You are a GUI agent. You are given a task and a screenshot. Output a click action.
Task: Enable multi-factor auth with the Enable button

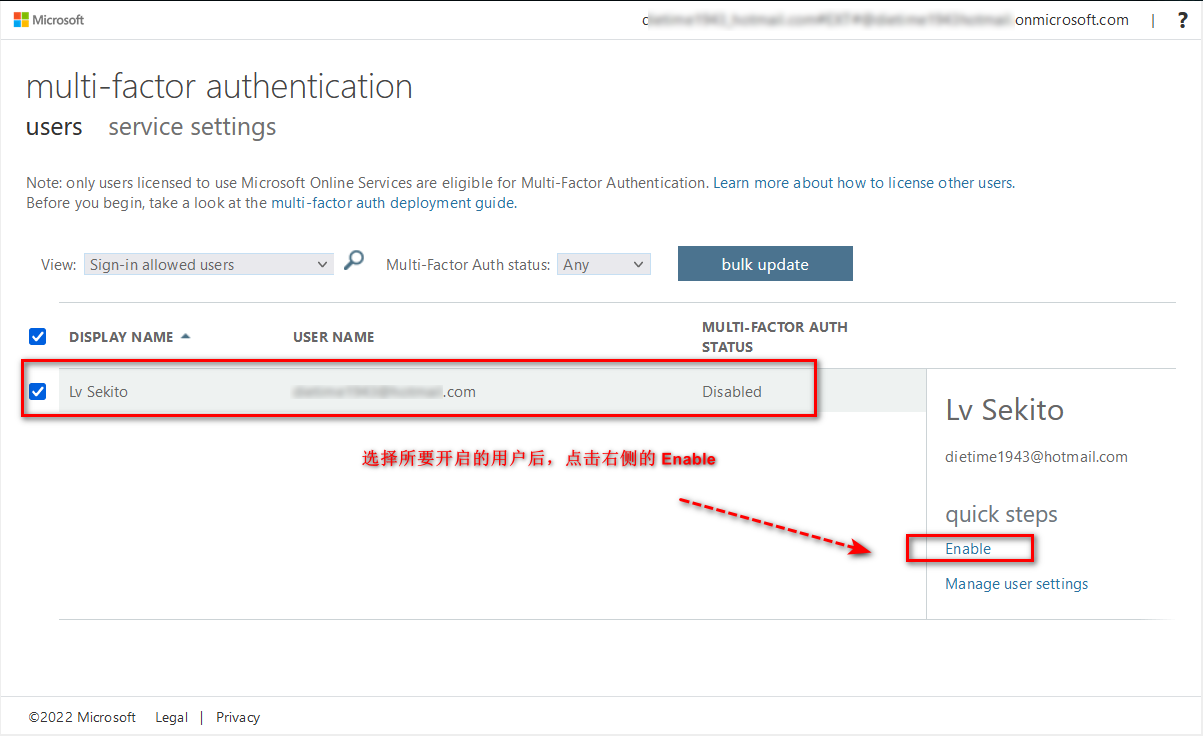click(x=969, y=548)
